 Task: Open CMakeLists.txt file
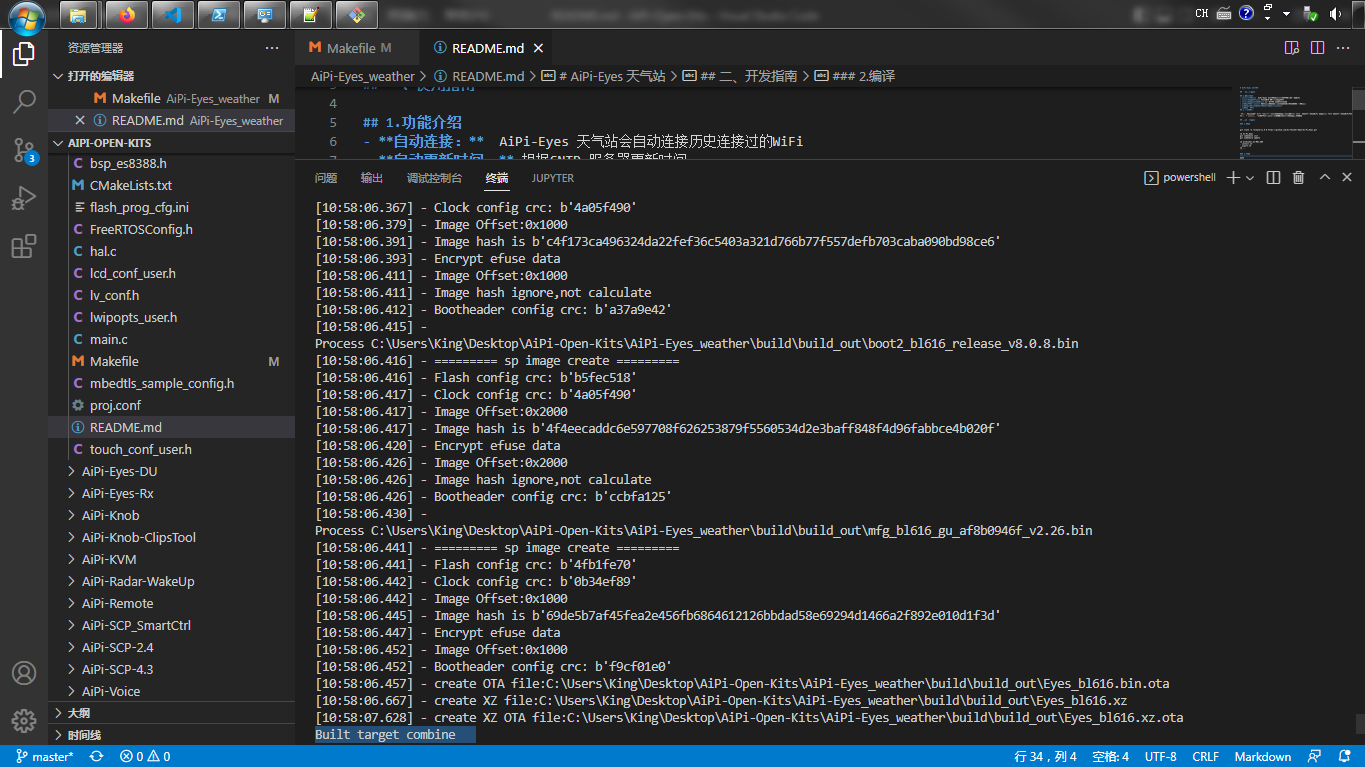tap(171, 185)
